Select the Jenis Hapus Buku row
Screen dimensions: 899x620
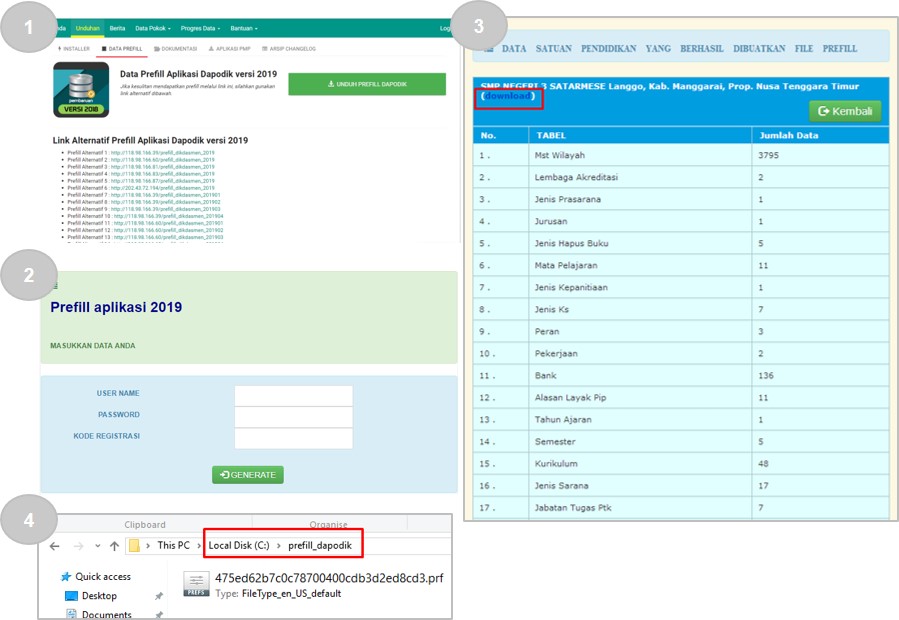point(681,243)
